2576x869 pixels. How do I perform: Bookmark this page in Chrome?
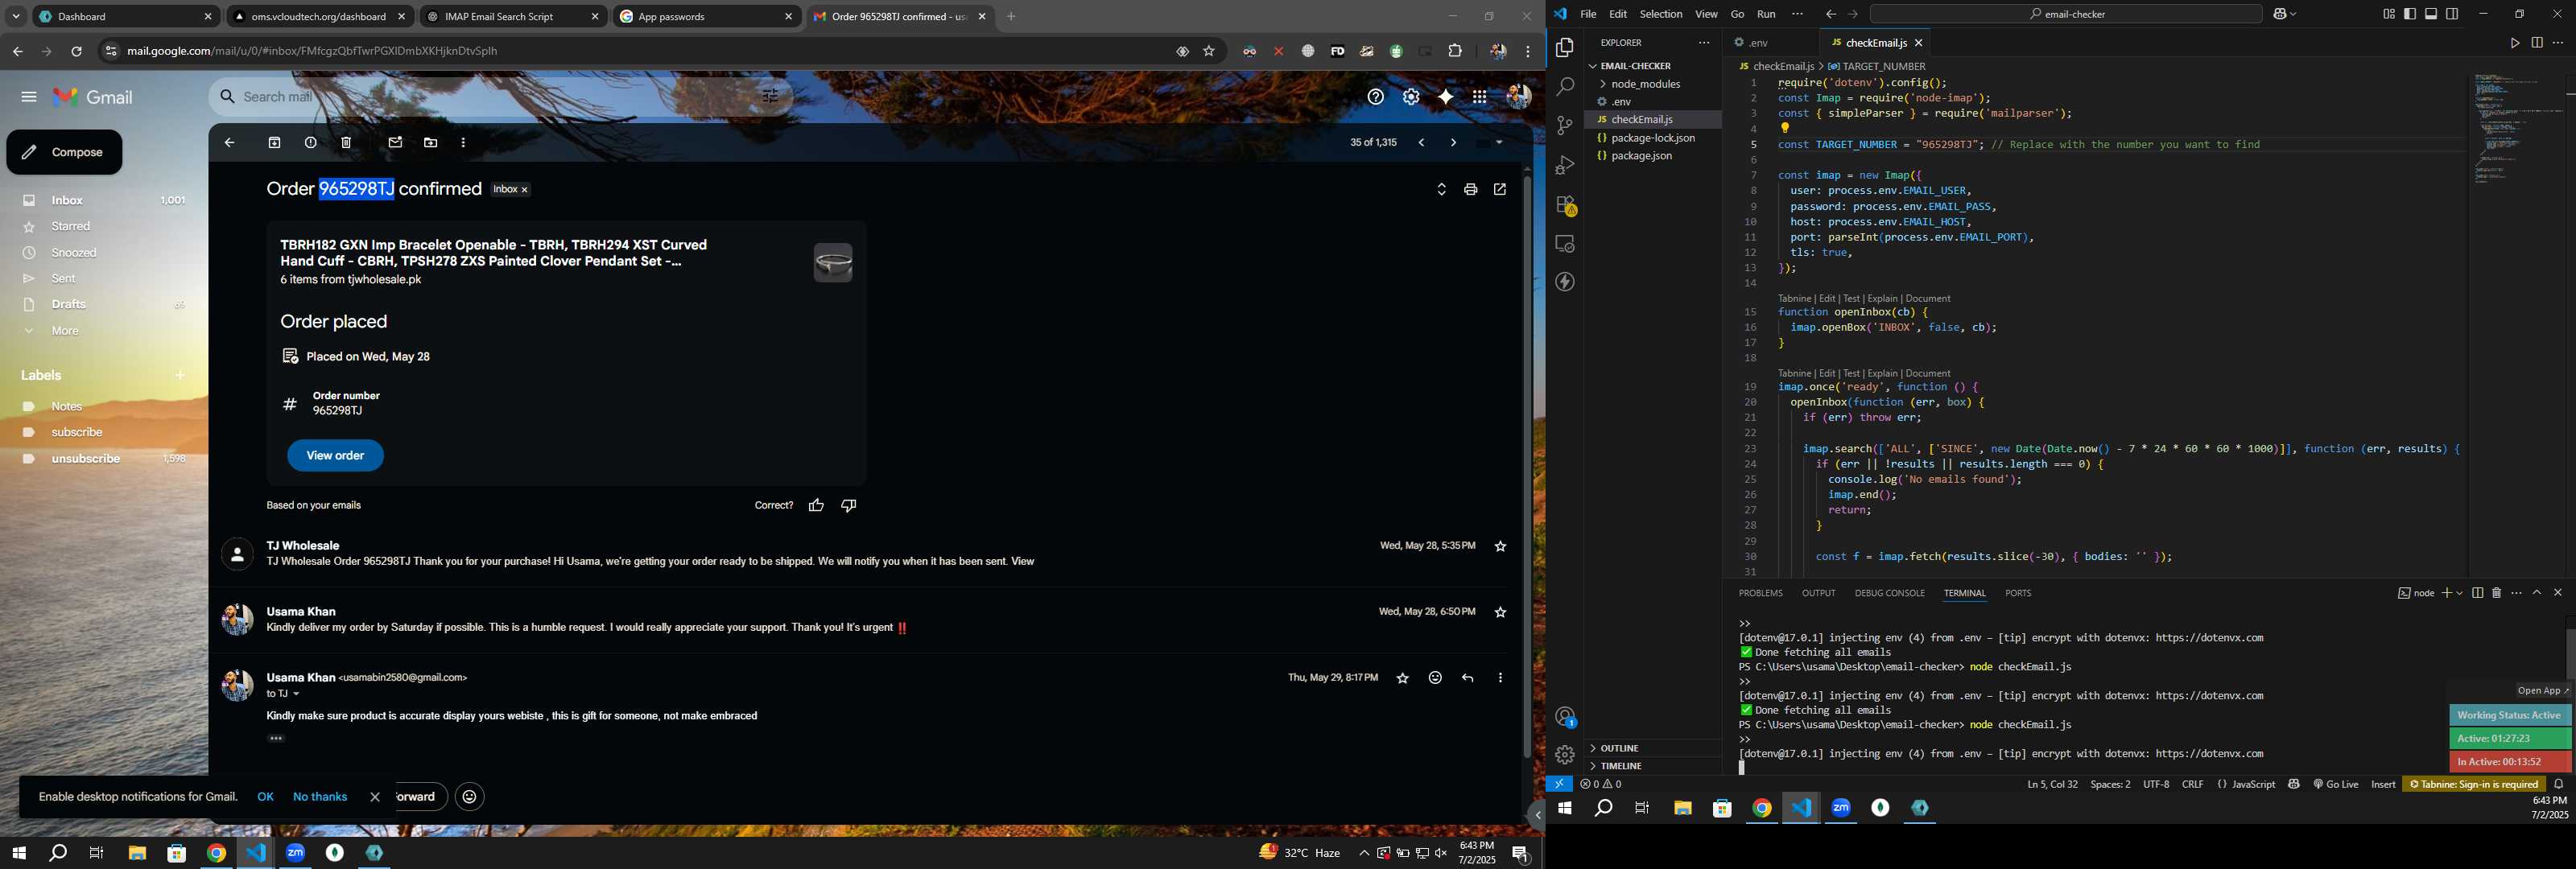(1209, 51)
